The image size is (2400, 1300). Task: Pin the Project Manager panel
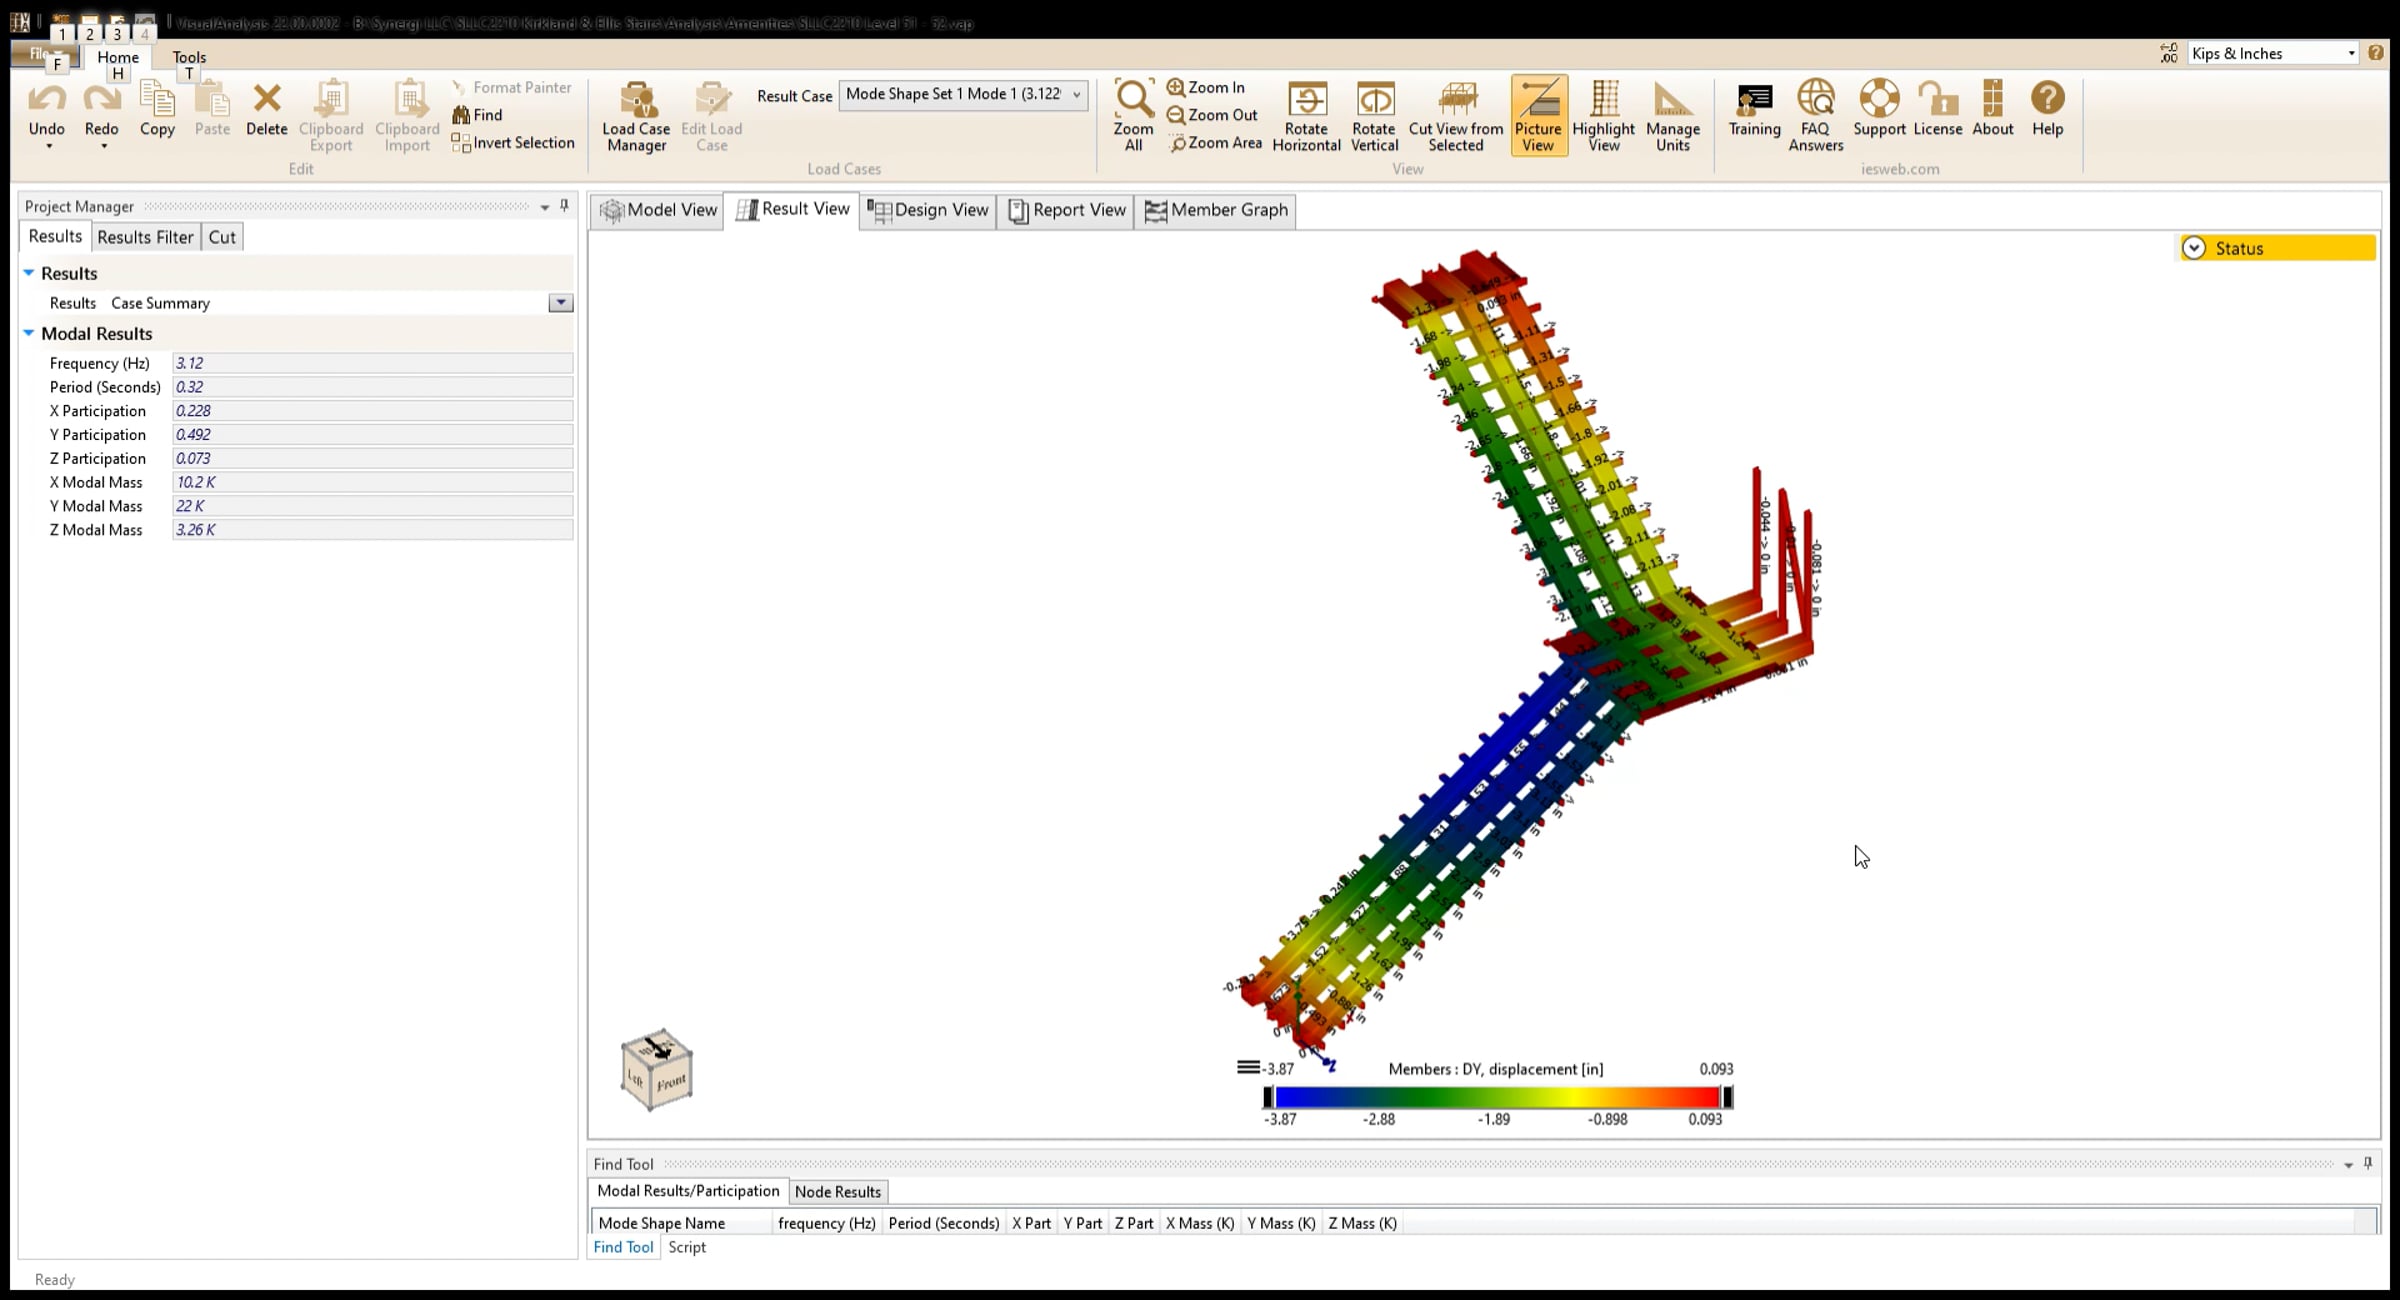[x=565, y=205]
